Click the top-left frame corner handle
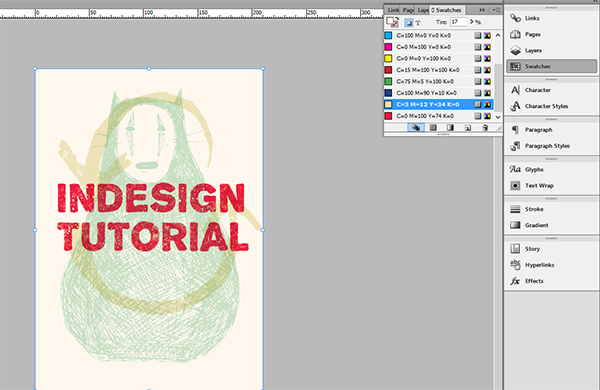The image size is (600, 390). 35,69
